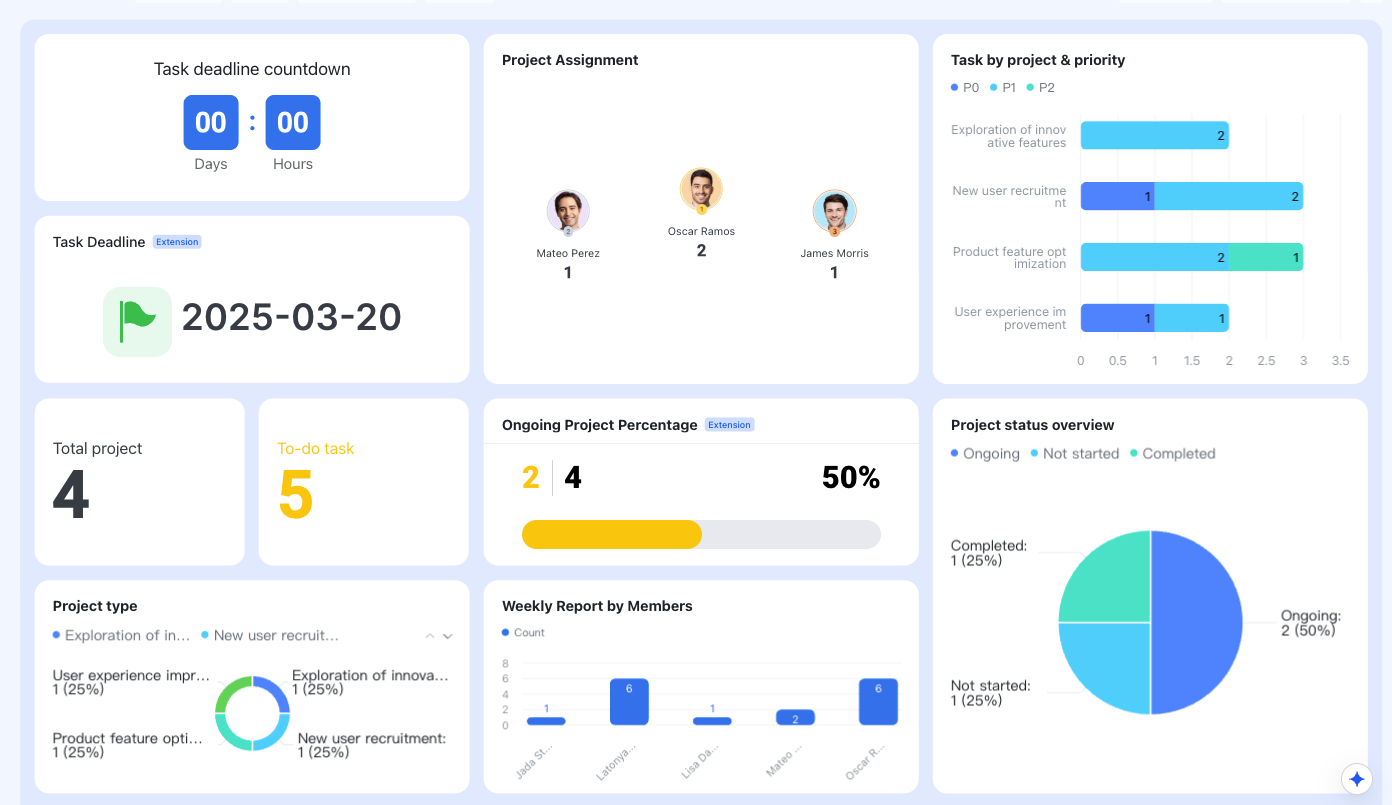The width and height of the screenshot is (1392, 805).
Task: Toggle the P2 legend series
Action: 1041,88
